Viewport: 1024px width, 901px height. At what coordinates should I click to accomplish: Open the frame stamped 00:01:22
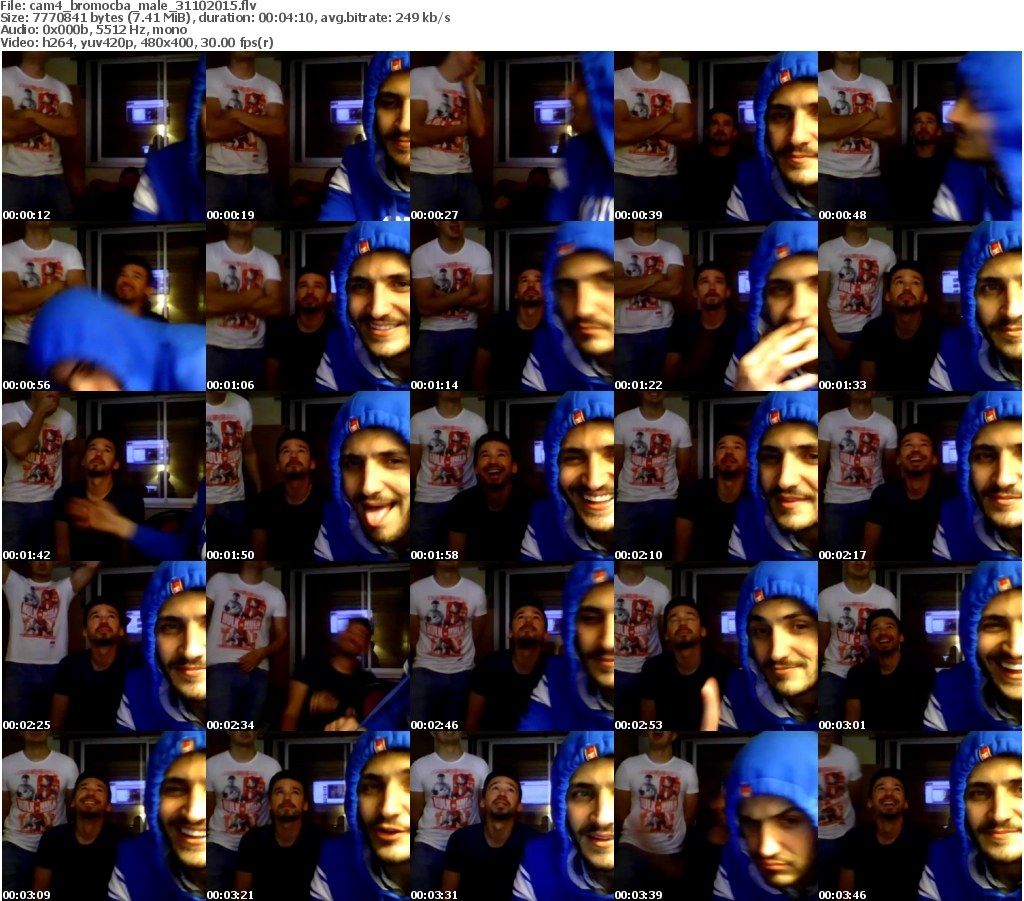[x=716, y=306]
